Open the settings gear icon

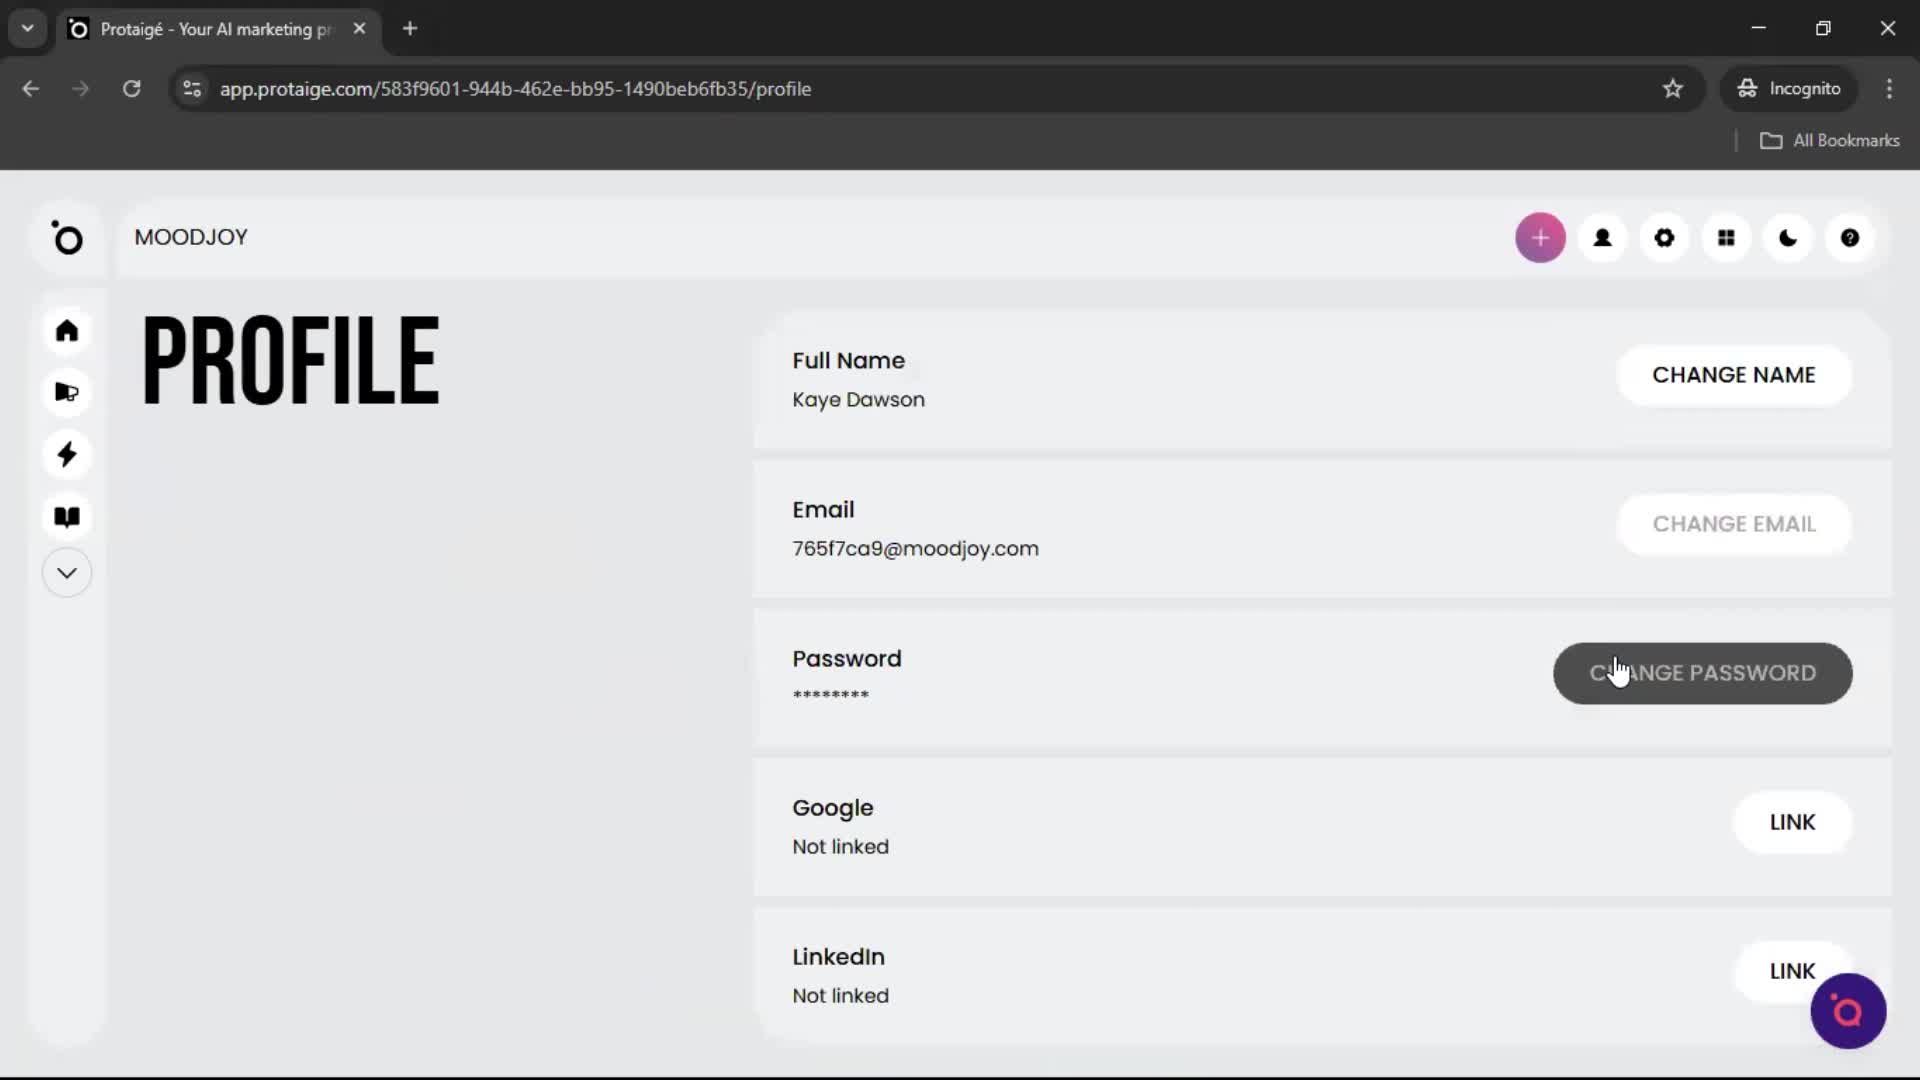tap(1664, 238)
